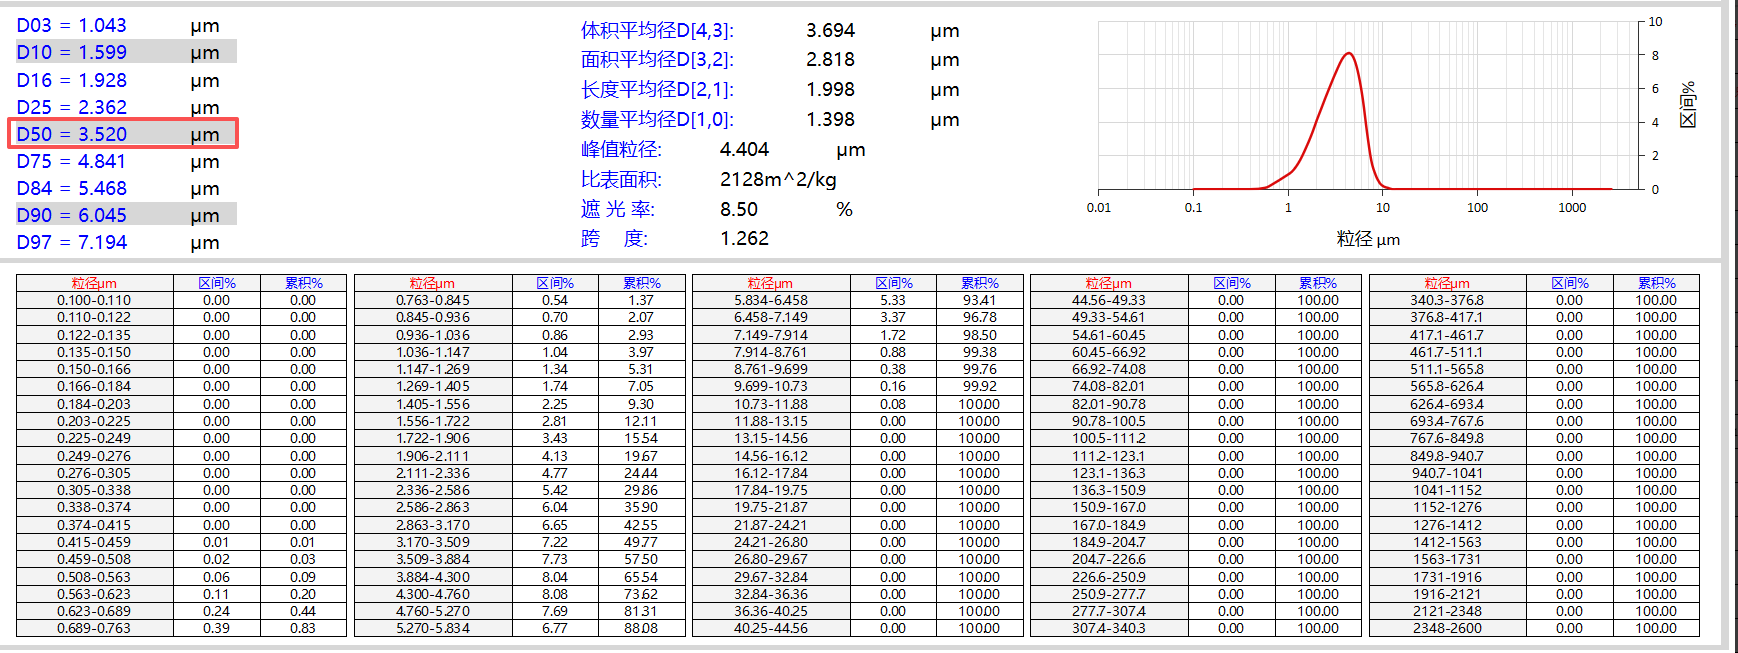Click the 遮光率 label

(x=617, y=209)
